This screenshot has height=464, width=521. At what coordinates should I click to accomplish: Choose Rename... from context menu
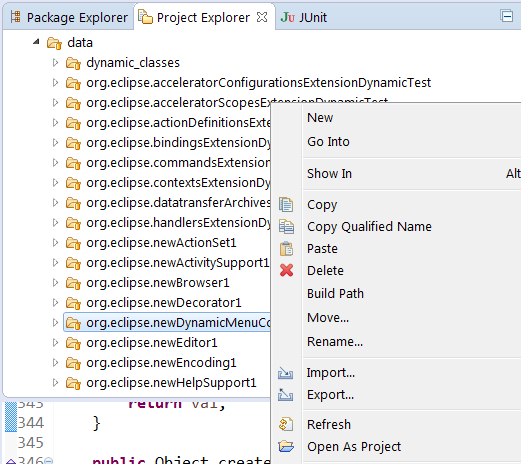pyautogui.click(x=335, y=342)
